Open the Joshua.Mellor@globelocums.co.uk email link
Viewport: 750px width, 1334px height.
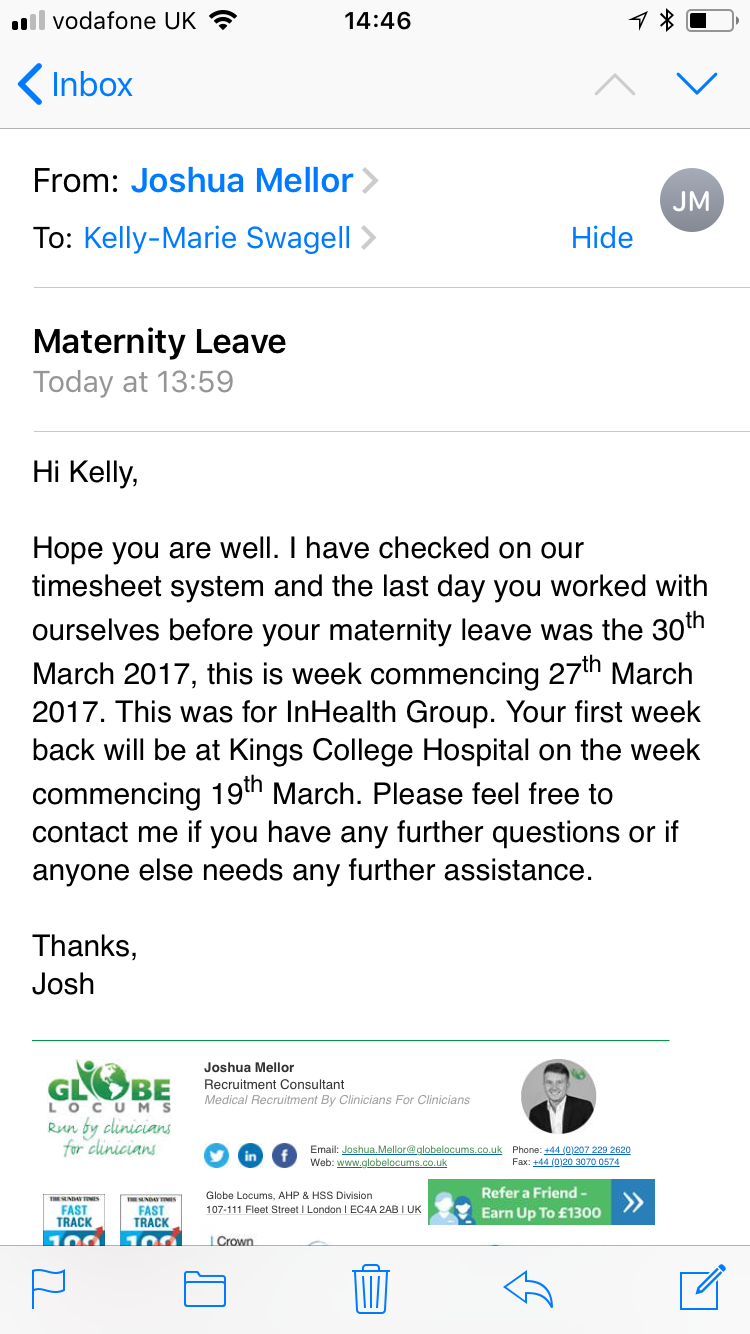[421, 1150]
